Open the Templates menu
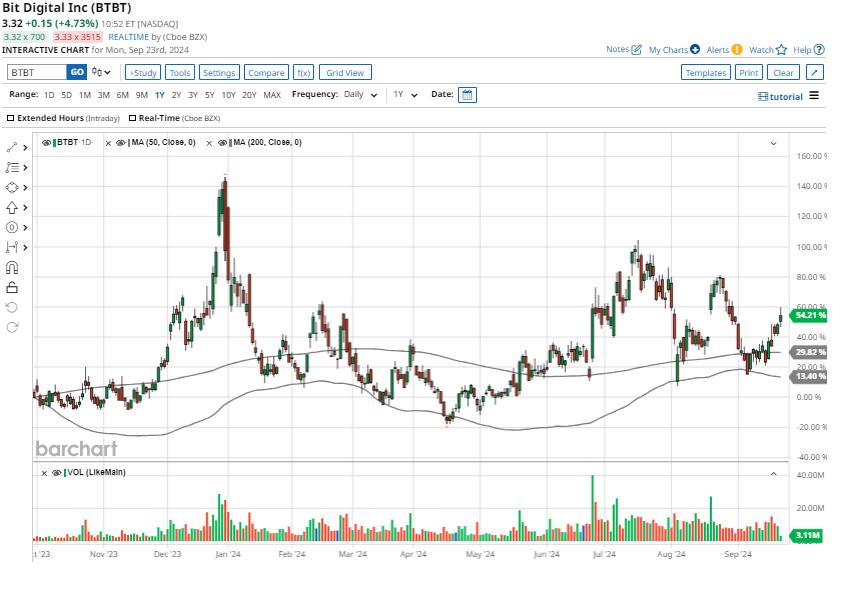The height and width of the screenshot is (589, 858). click(x=705, y=73)
